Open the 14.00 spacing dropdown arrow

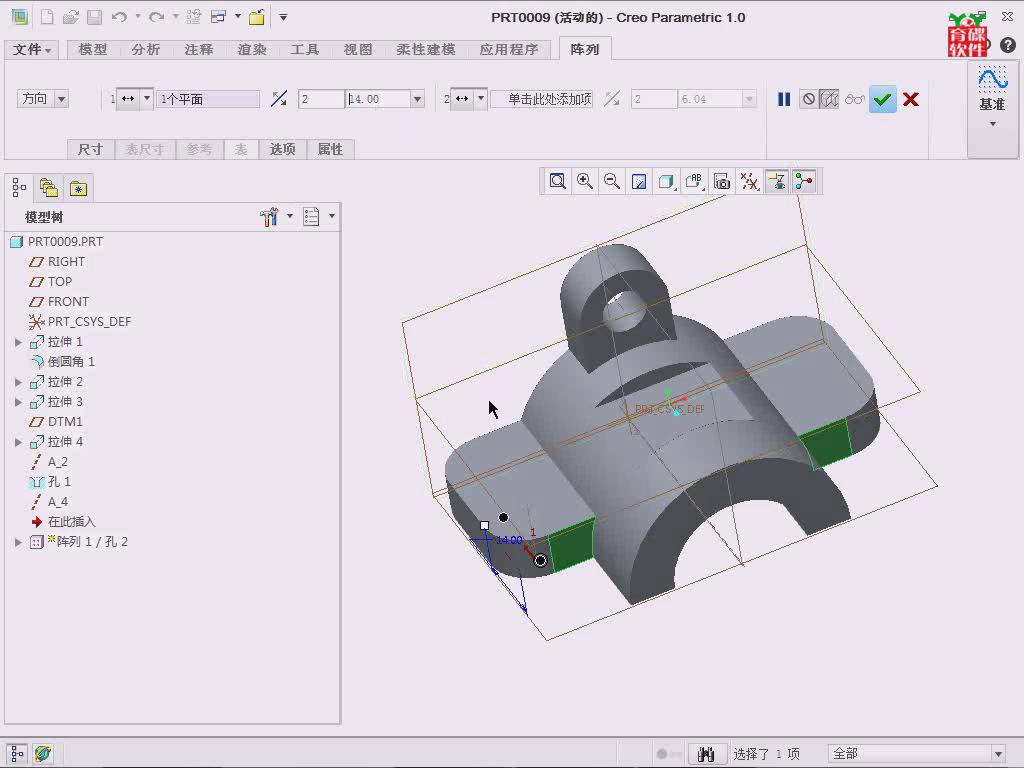(417, 99)
